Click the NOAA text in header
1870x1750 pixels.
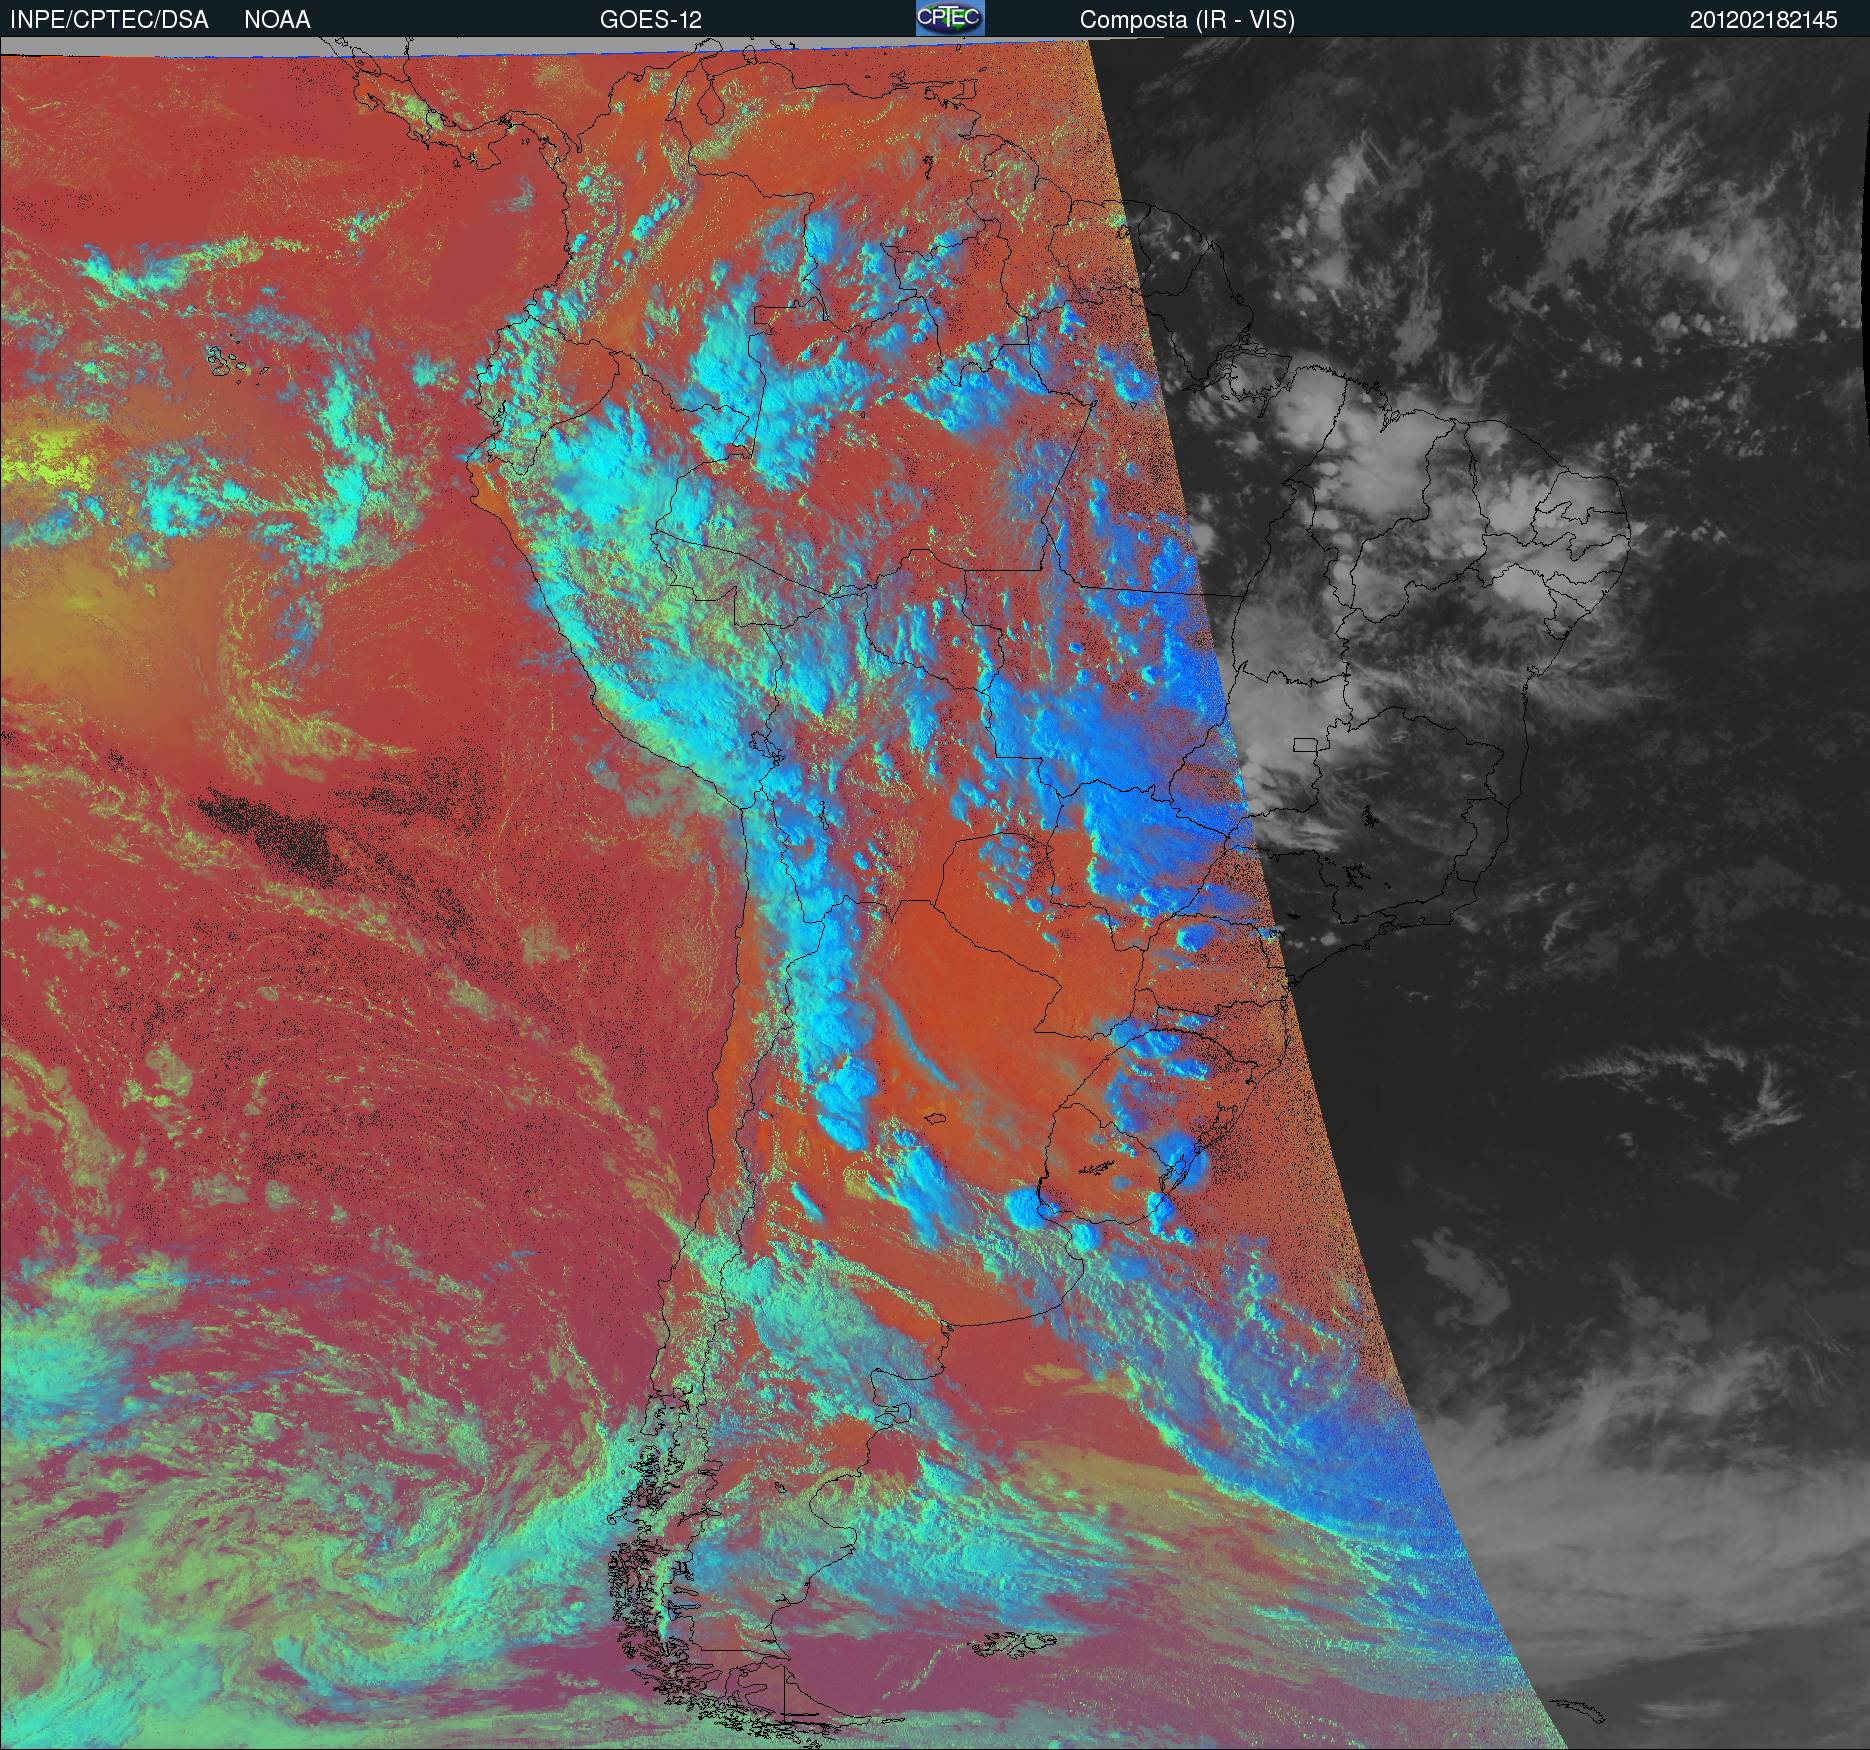coord(277,20)
